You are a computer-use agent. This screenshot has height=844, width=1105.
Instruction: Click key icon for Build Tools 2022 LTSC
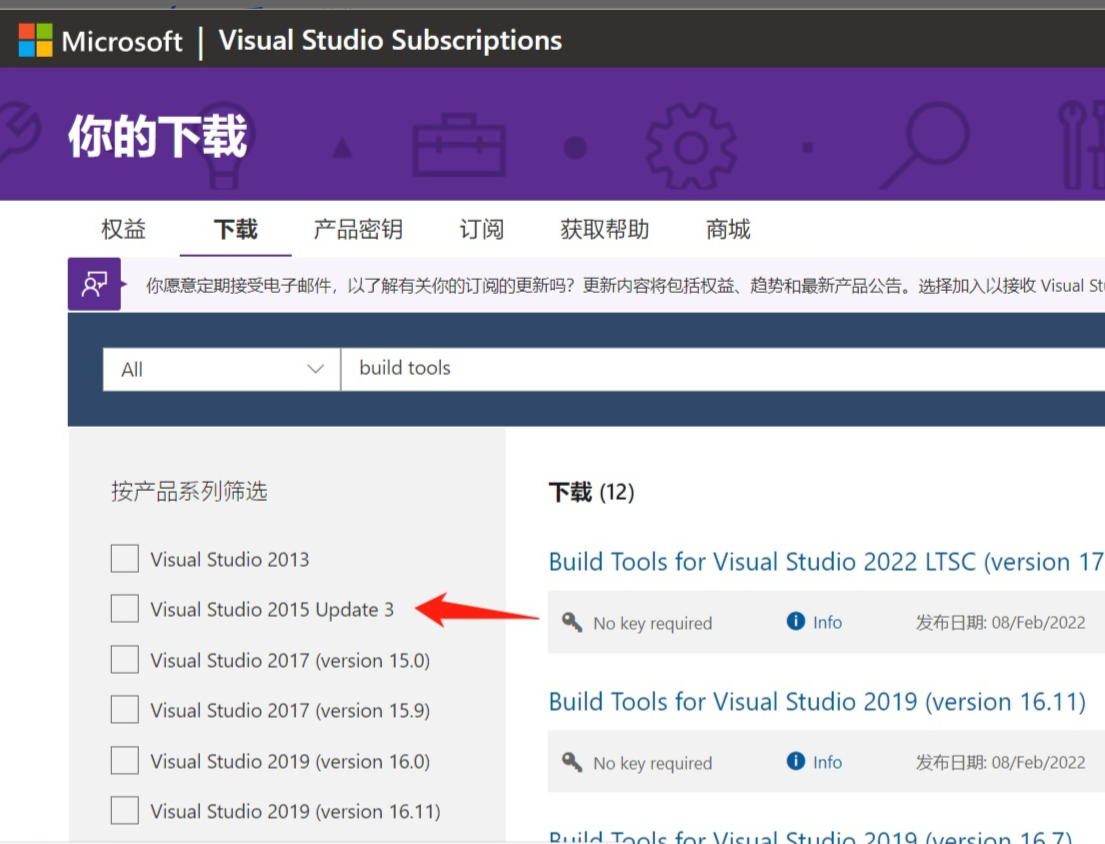point(572,622)
